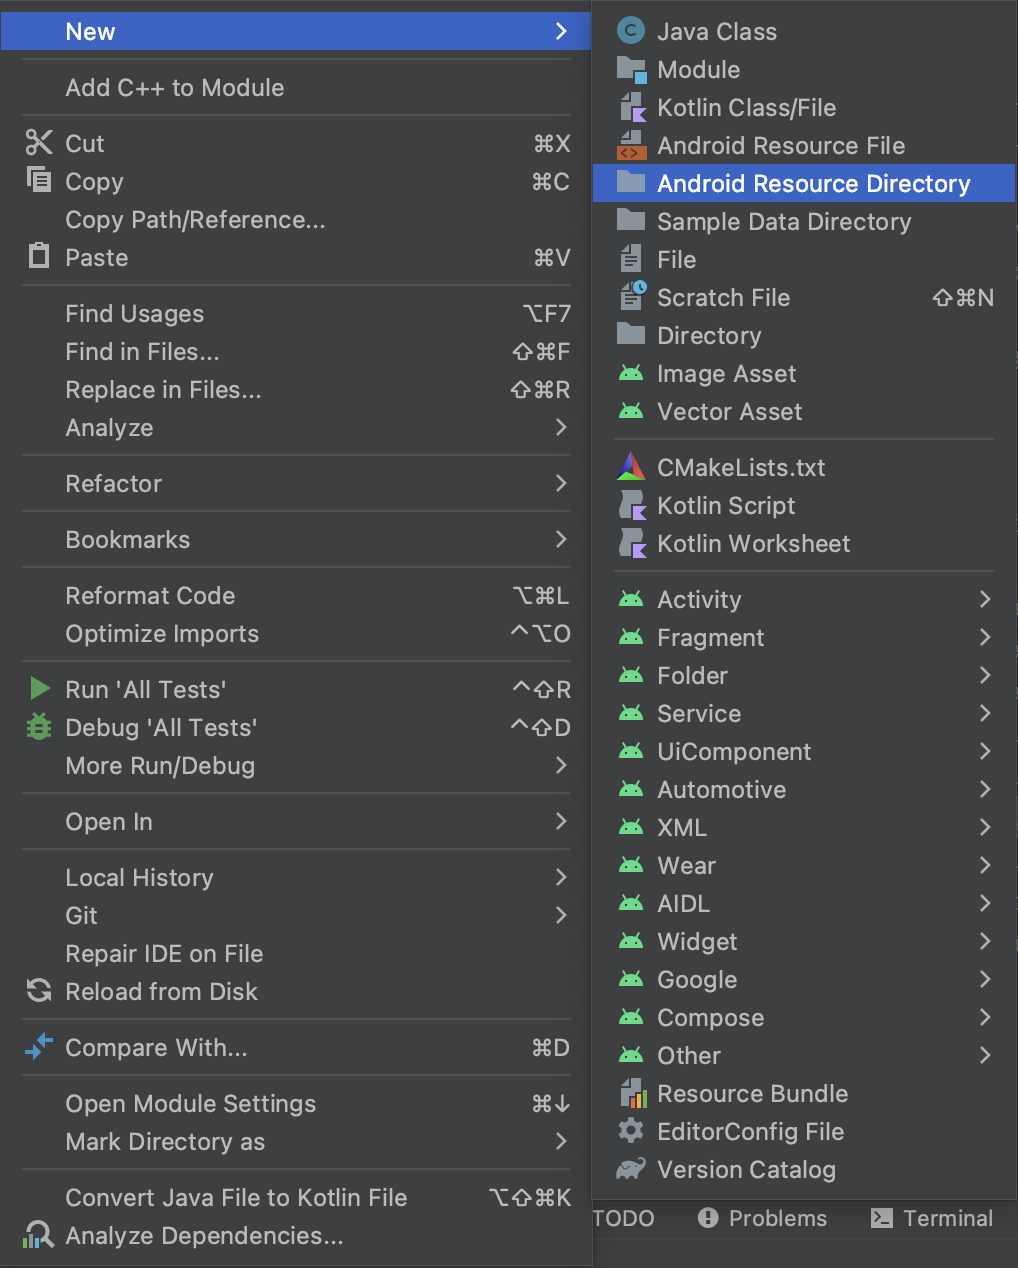The image size is (1018, 1268).
Task: Open the Wear submenu entry
Action: 804,866
